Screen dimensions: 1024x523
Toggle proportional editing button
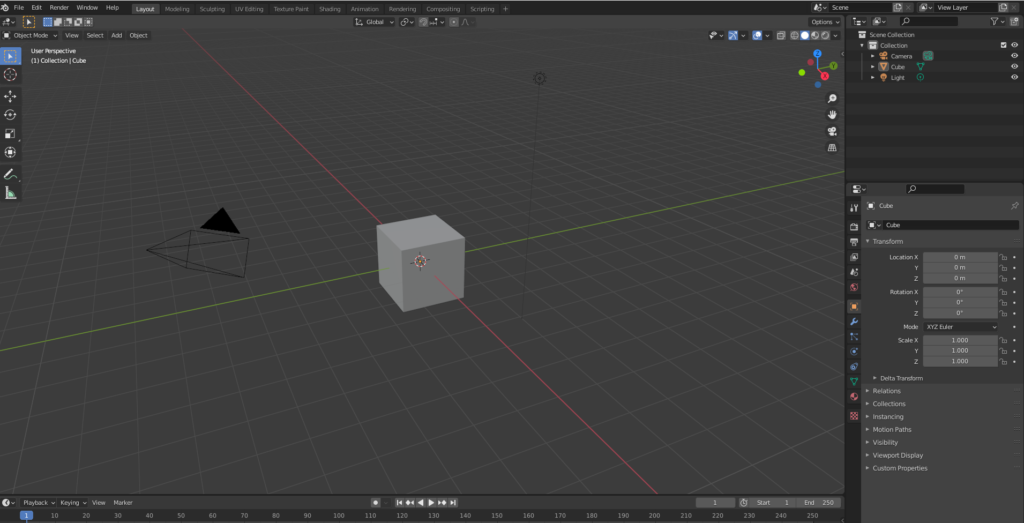[453, 22]
